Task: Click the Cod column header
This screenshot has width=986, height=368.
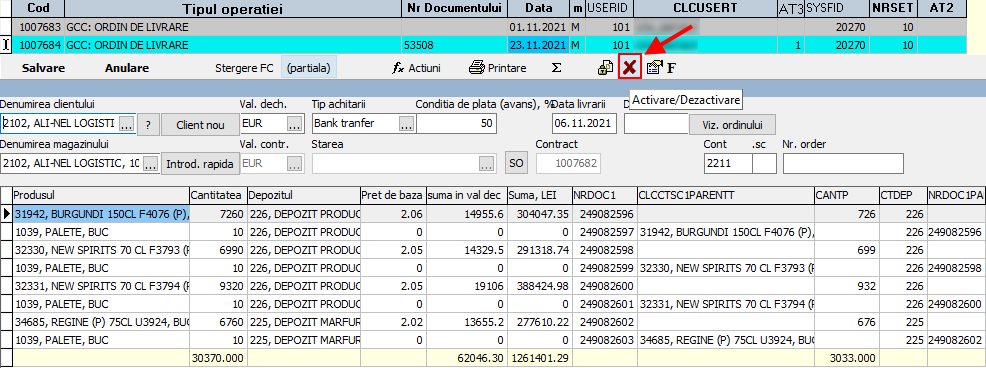Action: click(x=38, y=9)
